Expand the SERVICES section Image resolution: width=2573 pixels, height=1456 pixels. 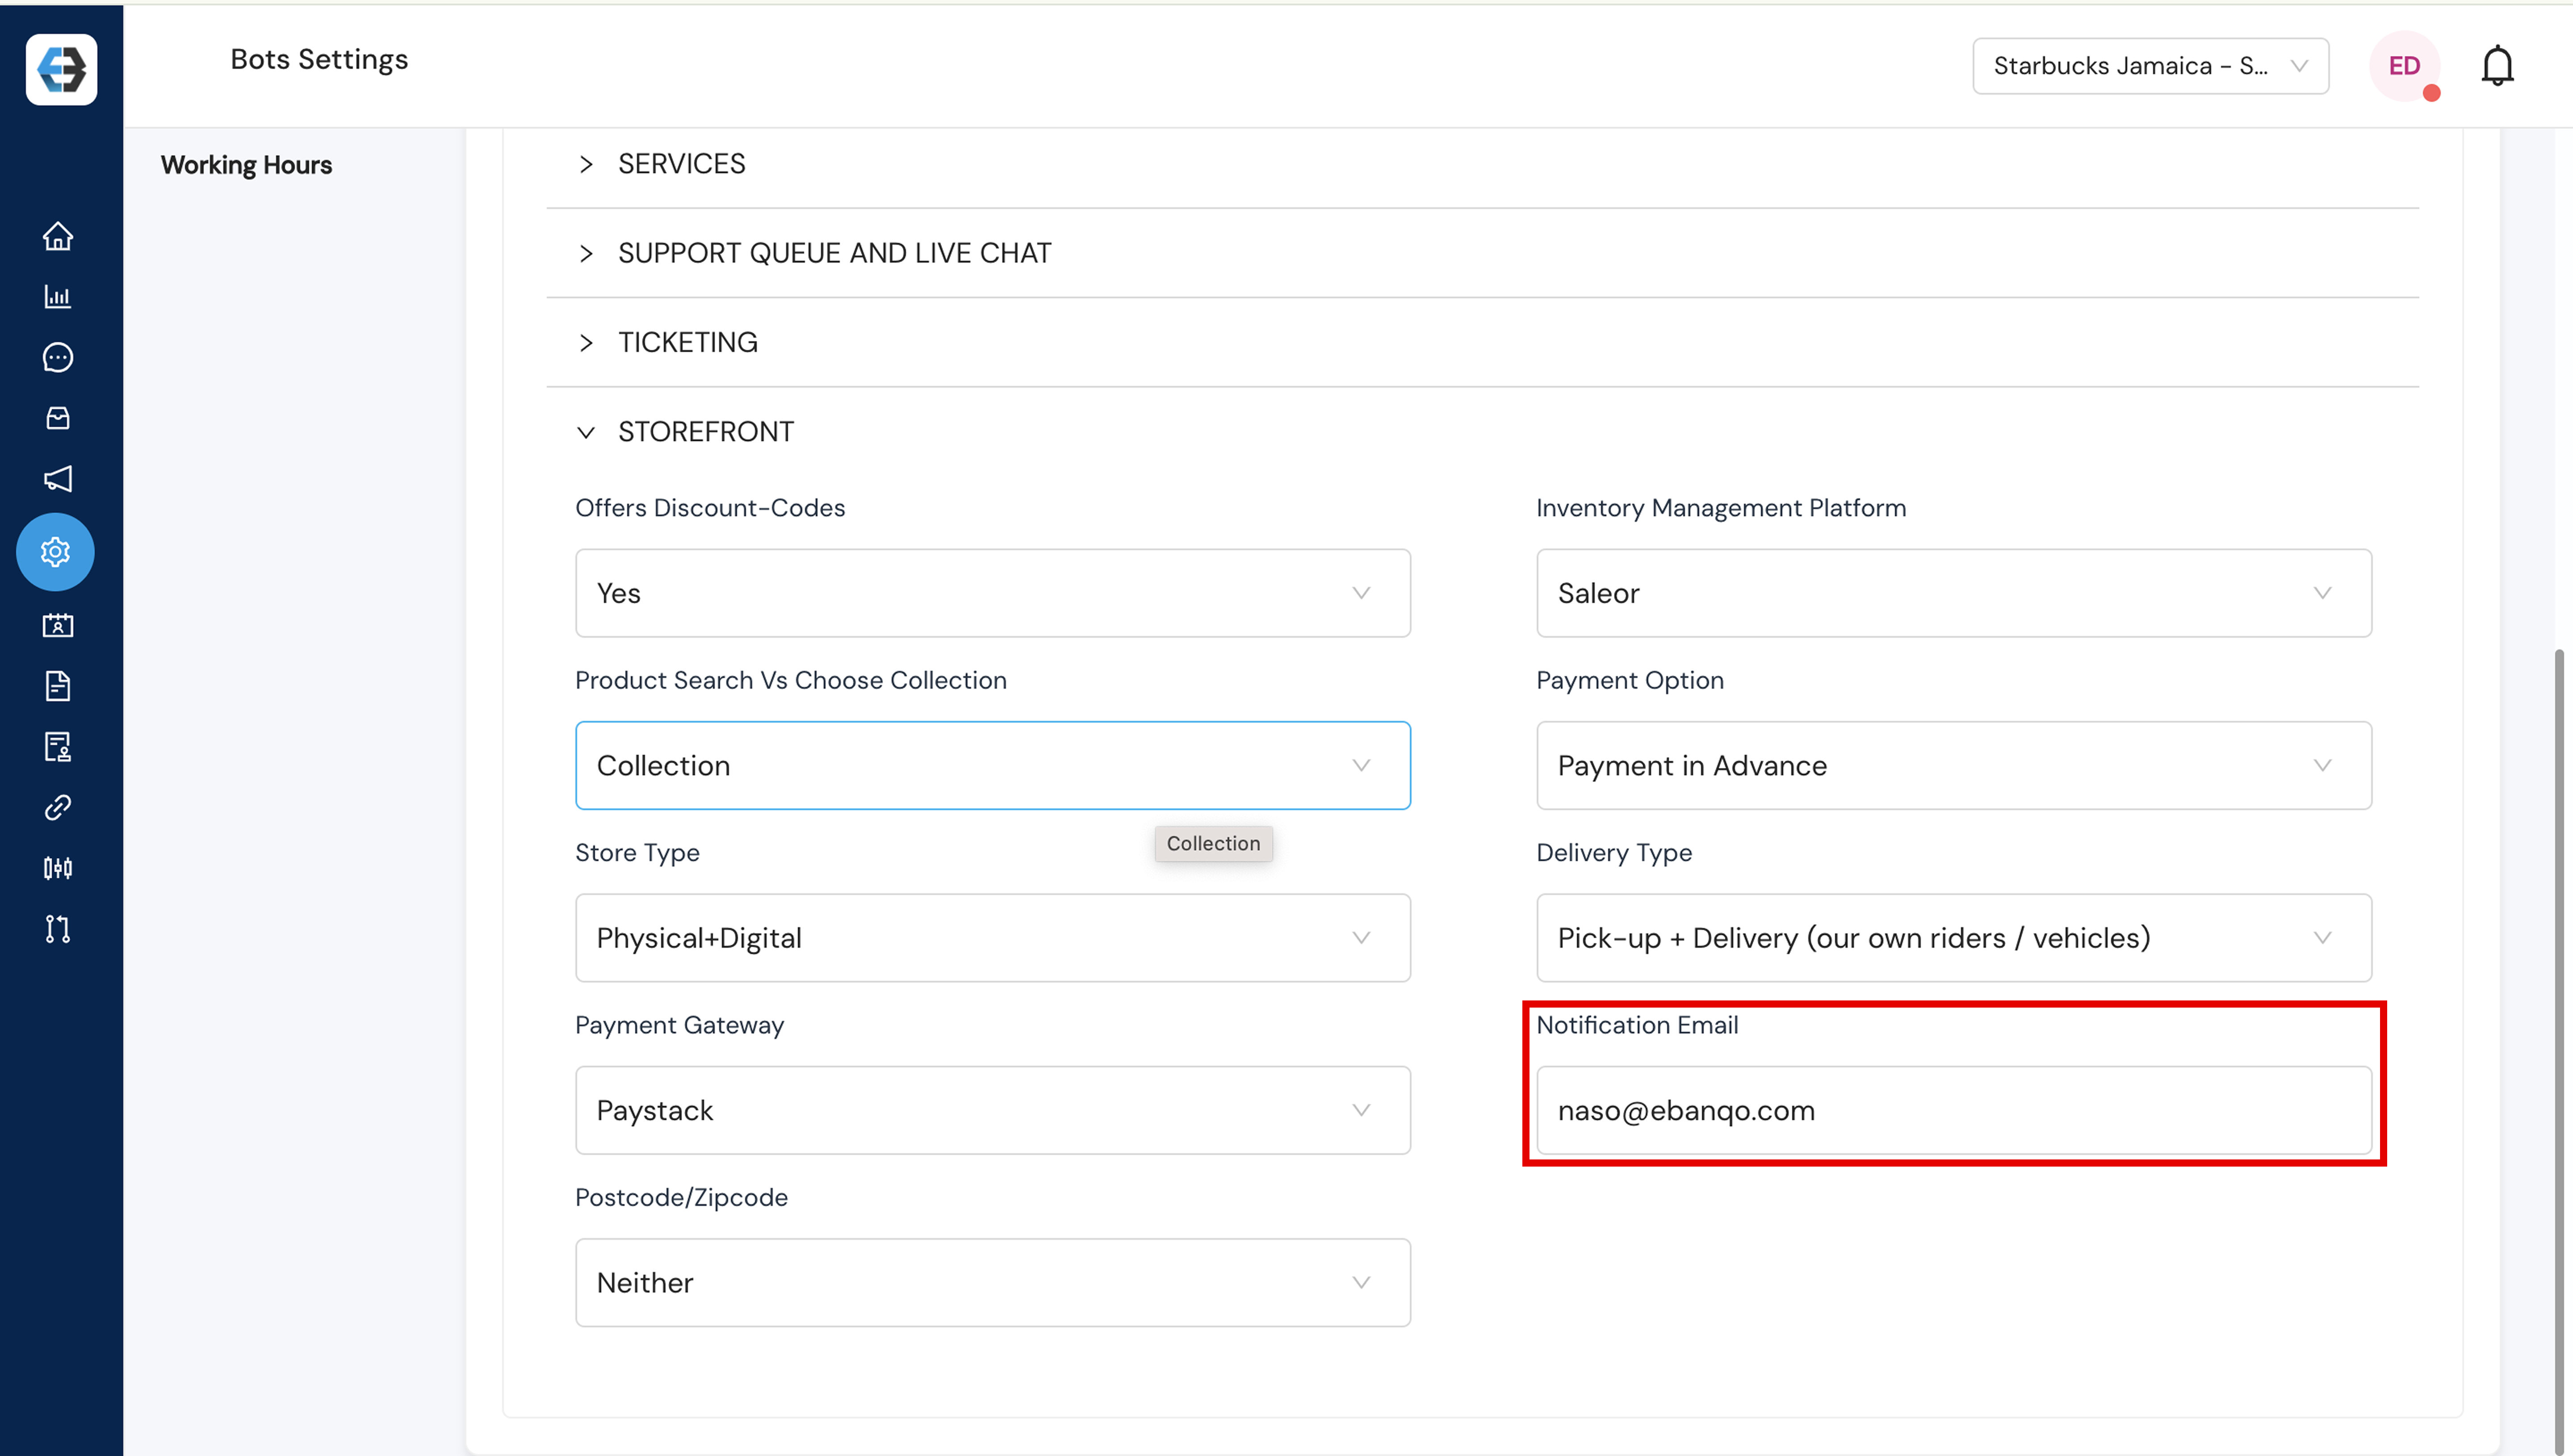[x=1482, y=164]
